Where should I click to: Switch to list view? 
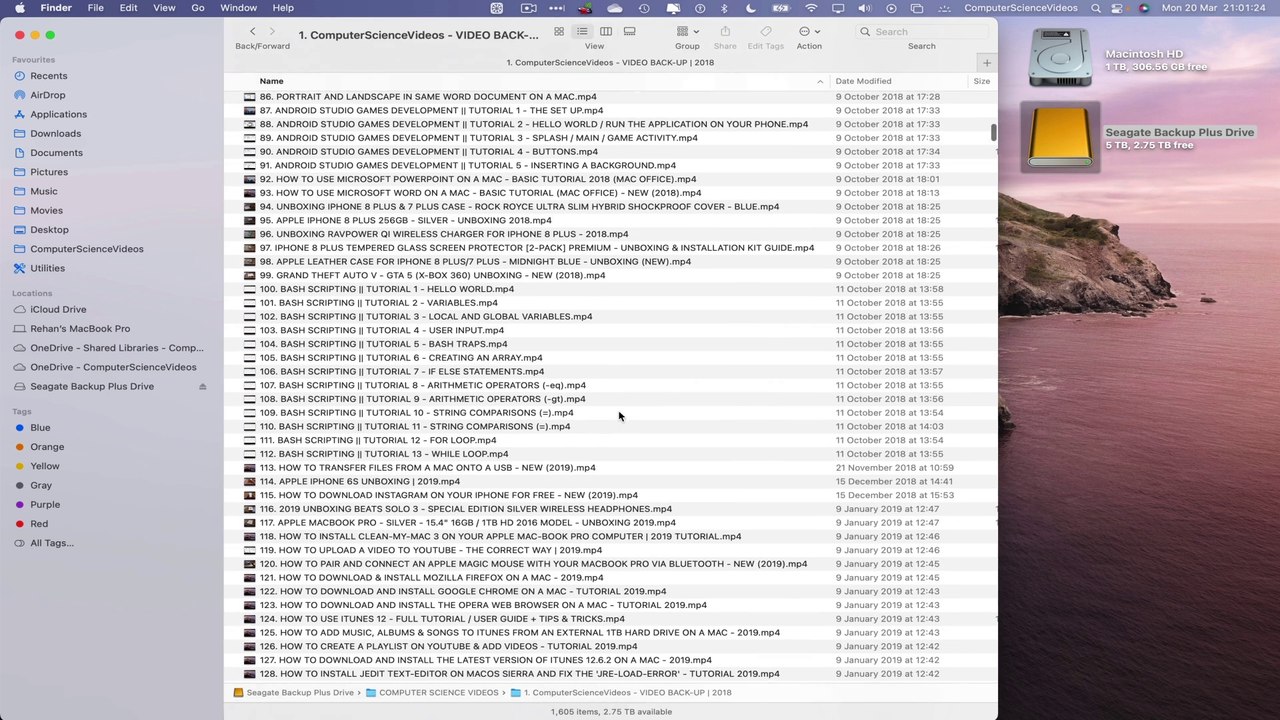tap(582, 32)
